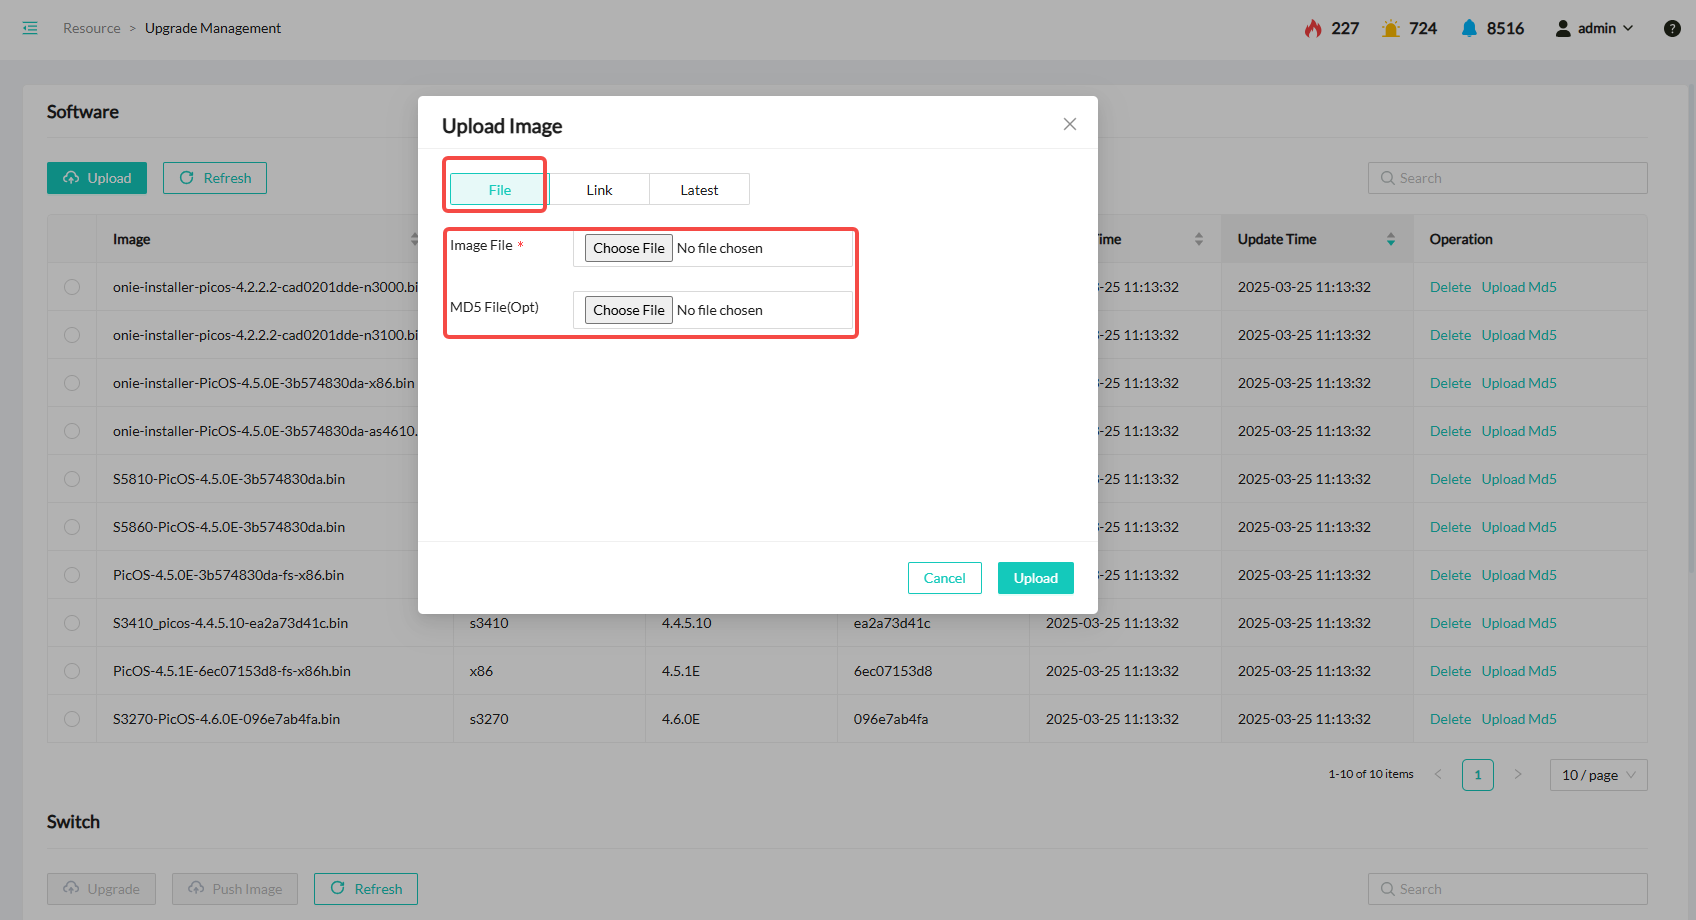Open the help question mark icon

[x=1671, y=28]
